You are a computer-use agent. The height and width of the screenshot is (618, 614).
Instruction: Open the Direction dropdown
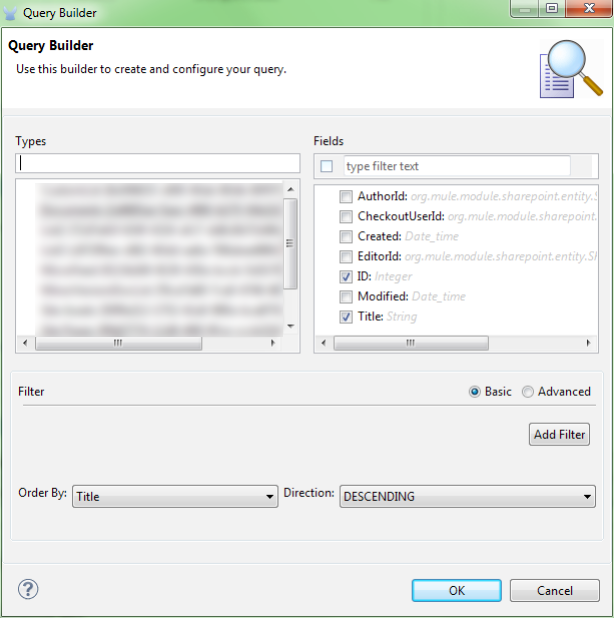[467, 496]
